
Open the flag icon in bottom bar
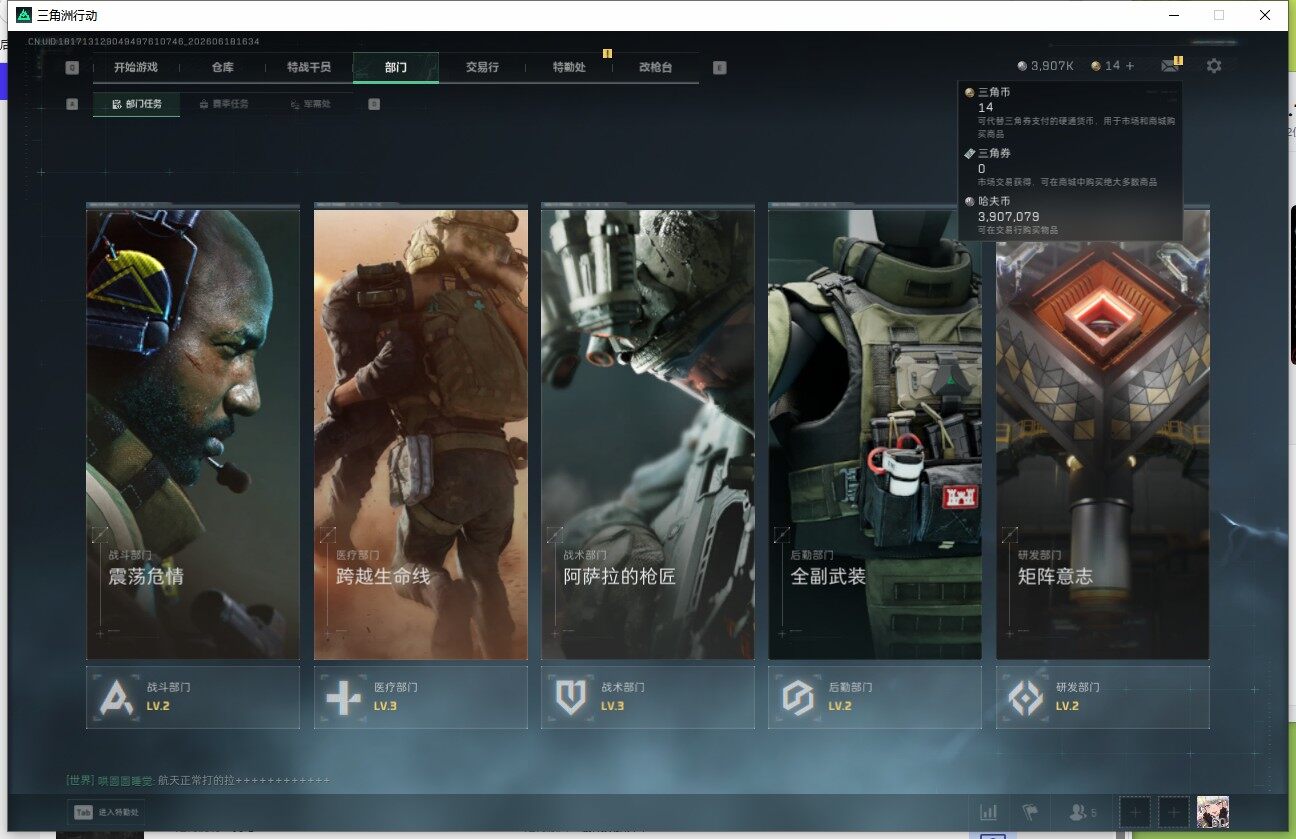pyautogui.click(x=1030, y=813)
